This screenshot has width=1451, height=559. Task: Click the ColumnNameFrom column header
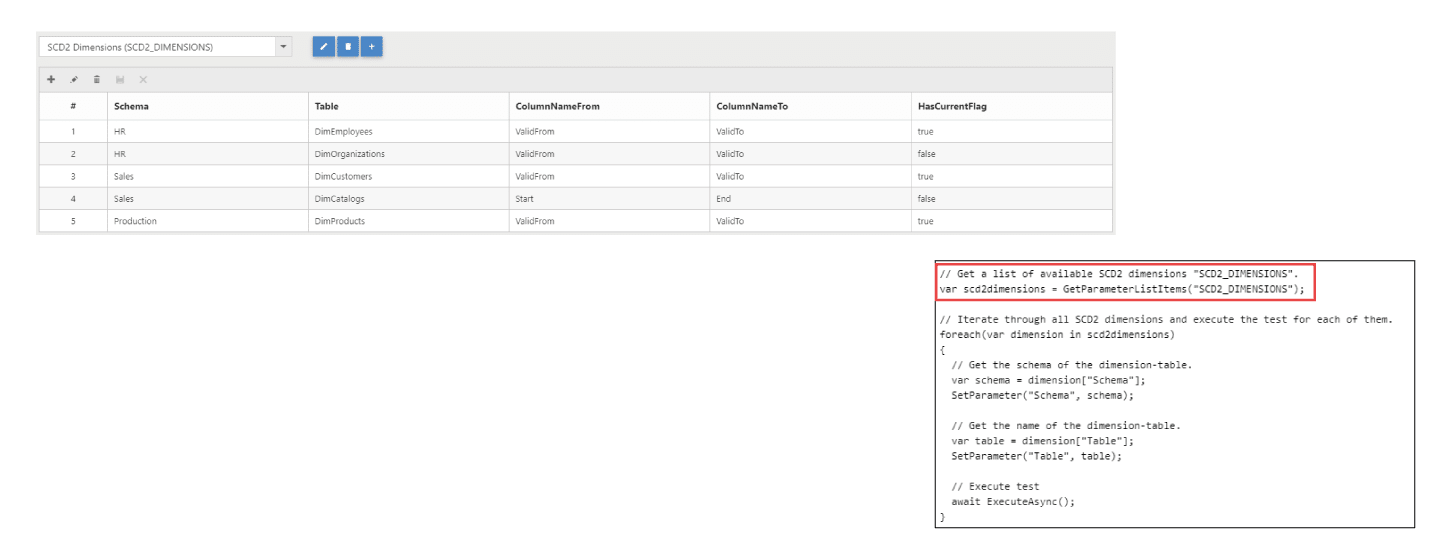coord(609,106)
